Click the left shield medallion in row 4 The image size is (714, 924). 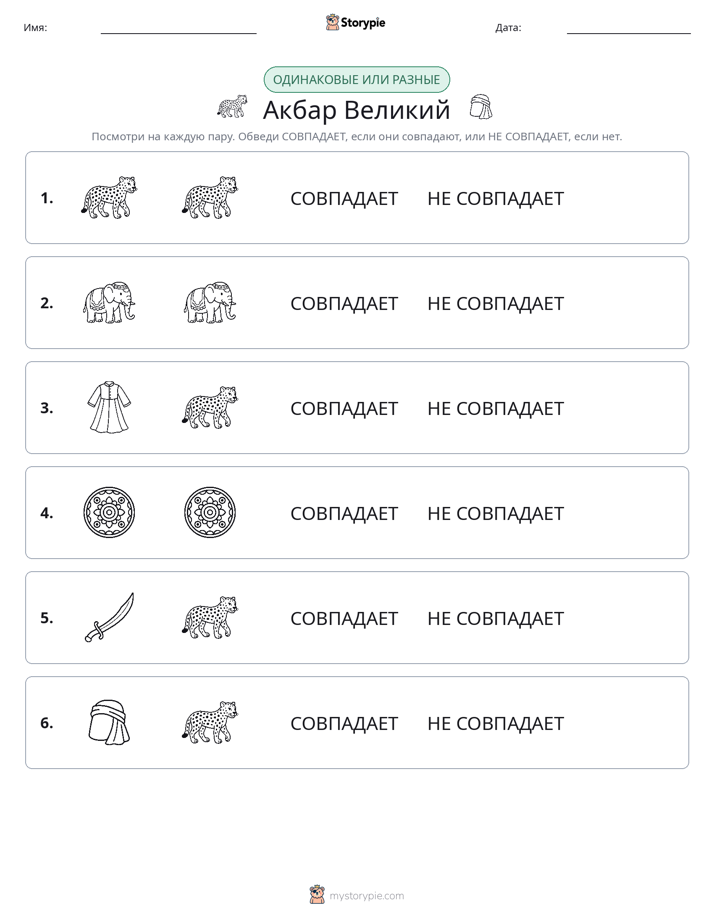point(110,512)
